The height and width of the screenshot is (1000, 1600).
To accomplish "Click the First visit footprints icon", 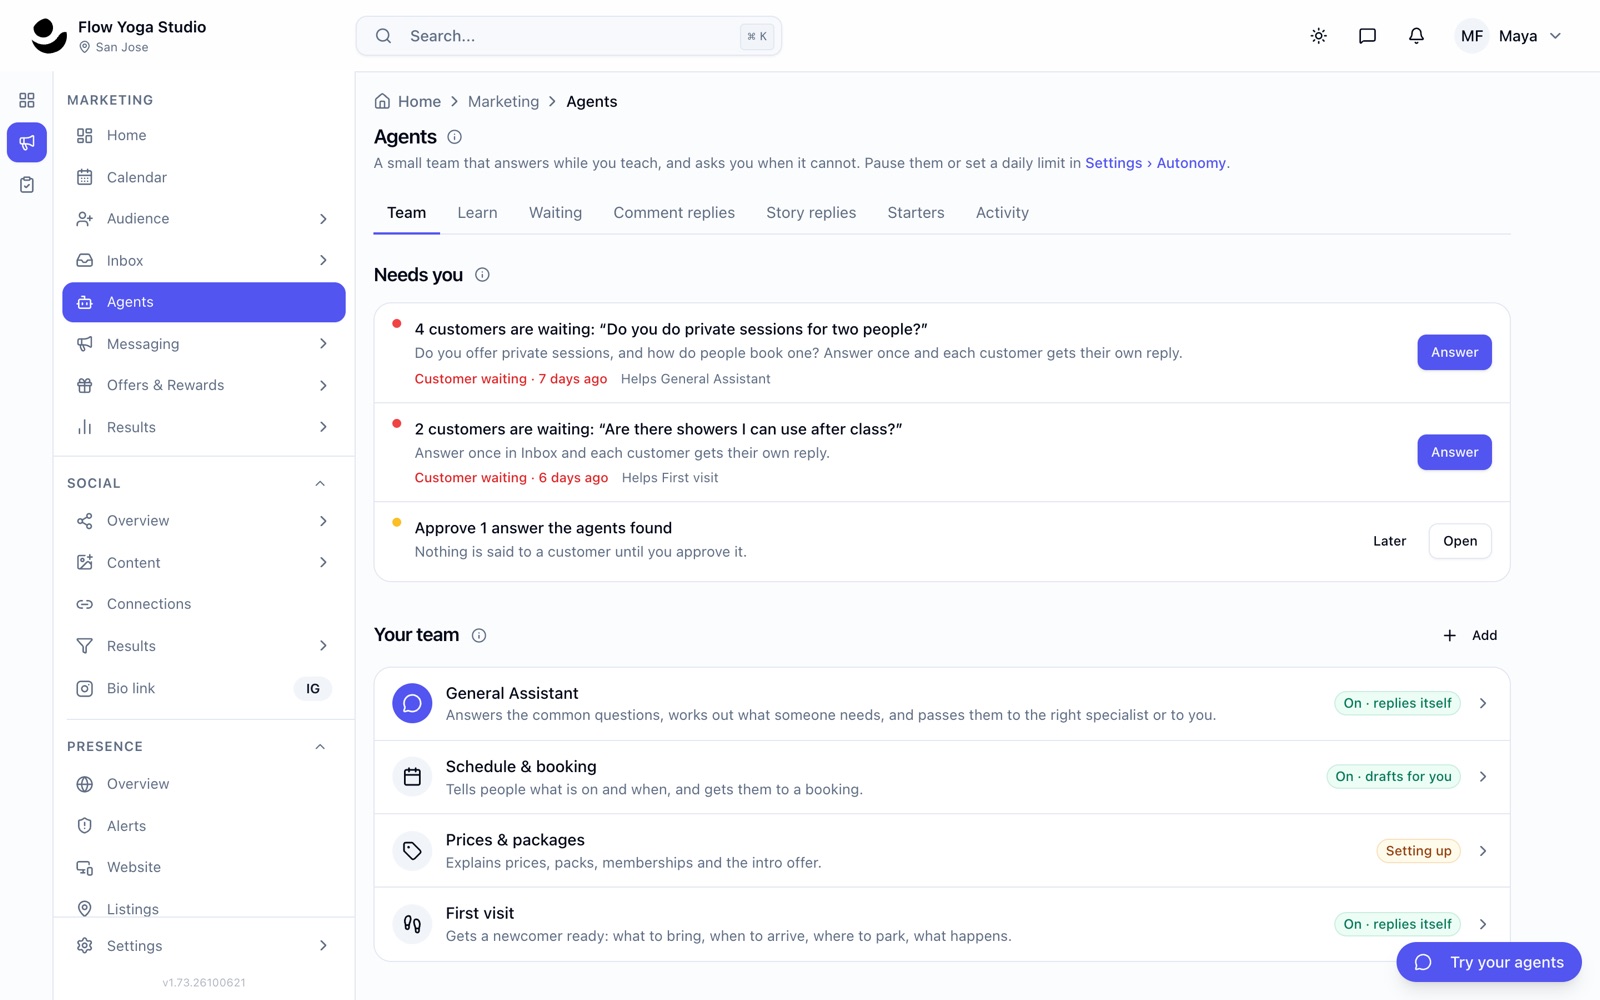I will pos(412,924).
